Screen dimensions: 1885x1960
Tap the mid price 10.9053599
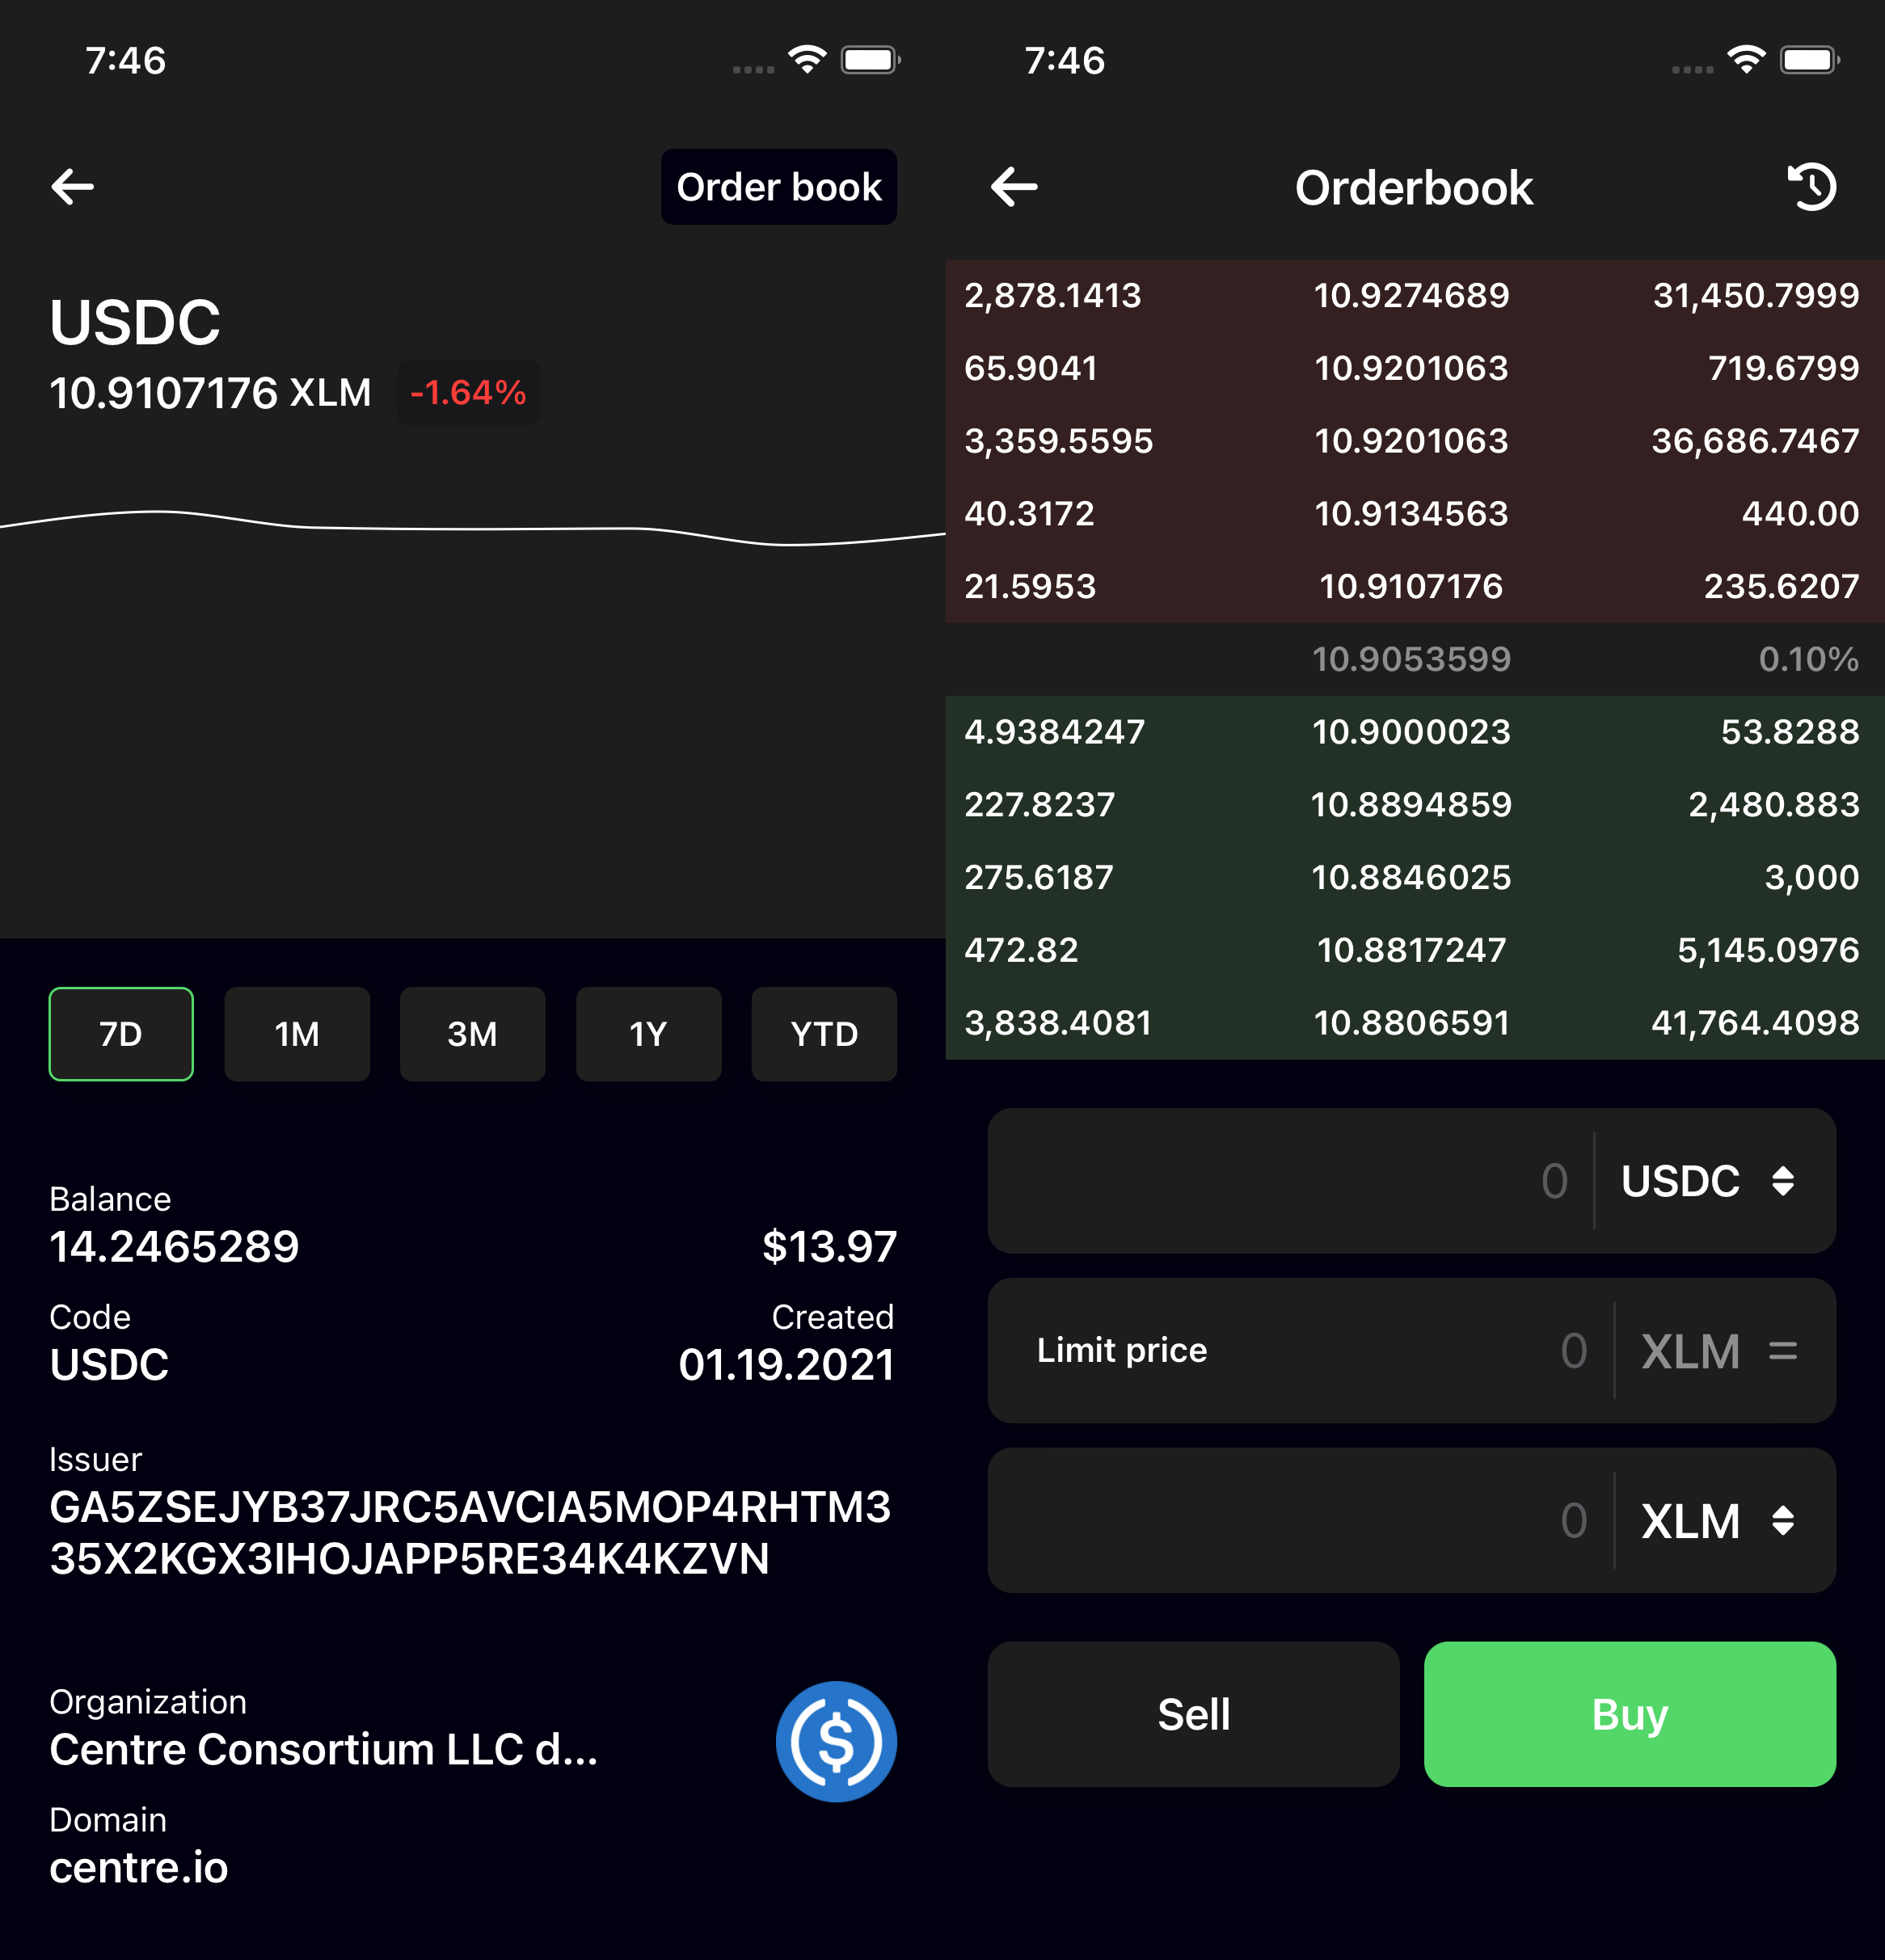1411,659
